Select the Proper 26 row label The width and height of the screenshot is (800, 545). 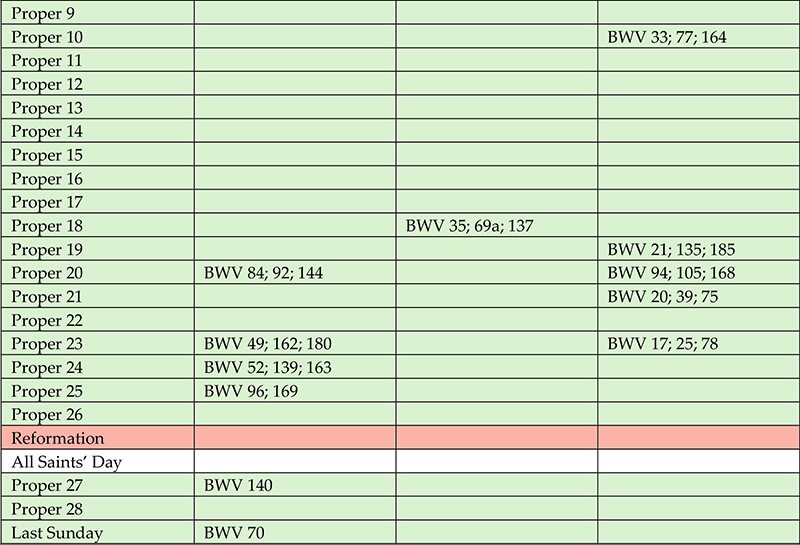(97, 414)
